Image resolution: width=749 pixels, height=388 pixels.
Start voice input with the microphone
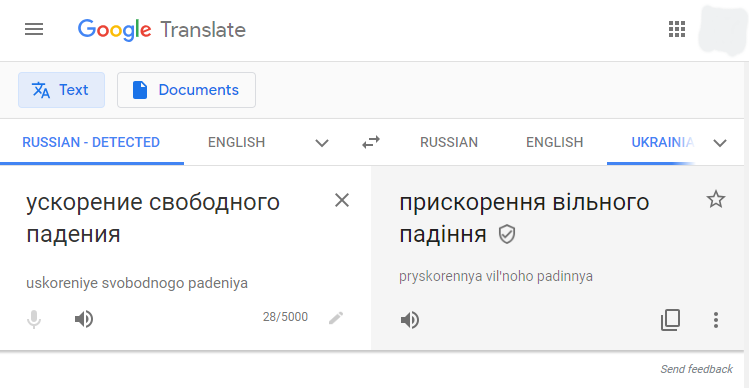pyautogui.click(x=34, y=319)
